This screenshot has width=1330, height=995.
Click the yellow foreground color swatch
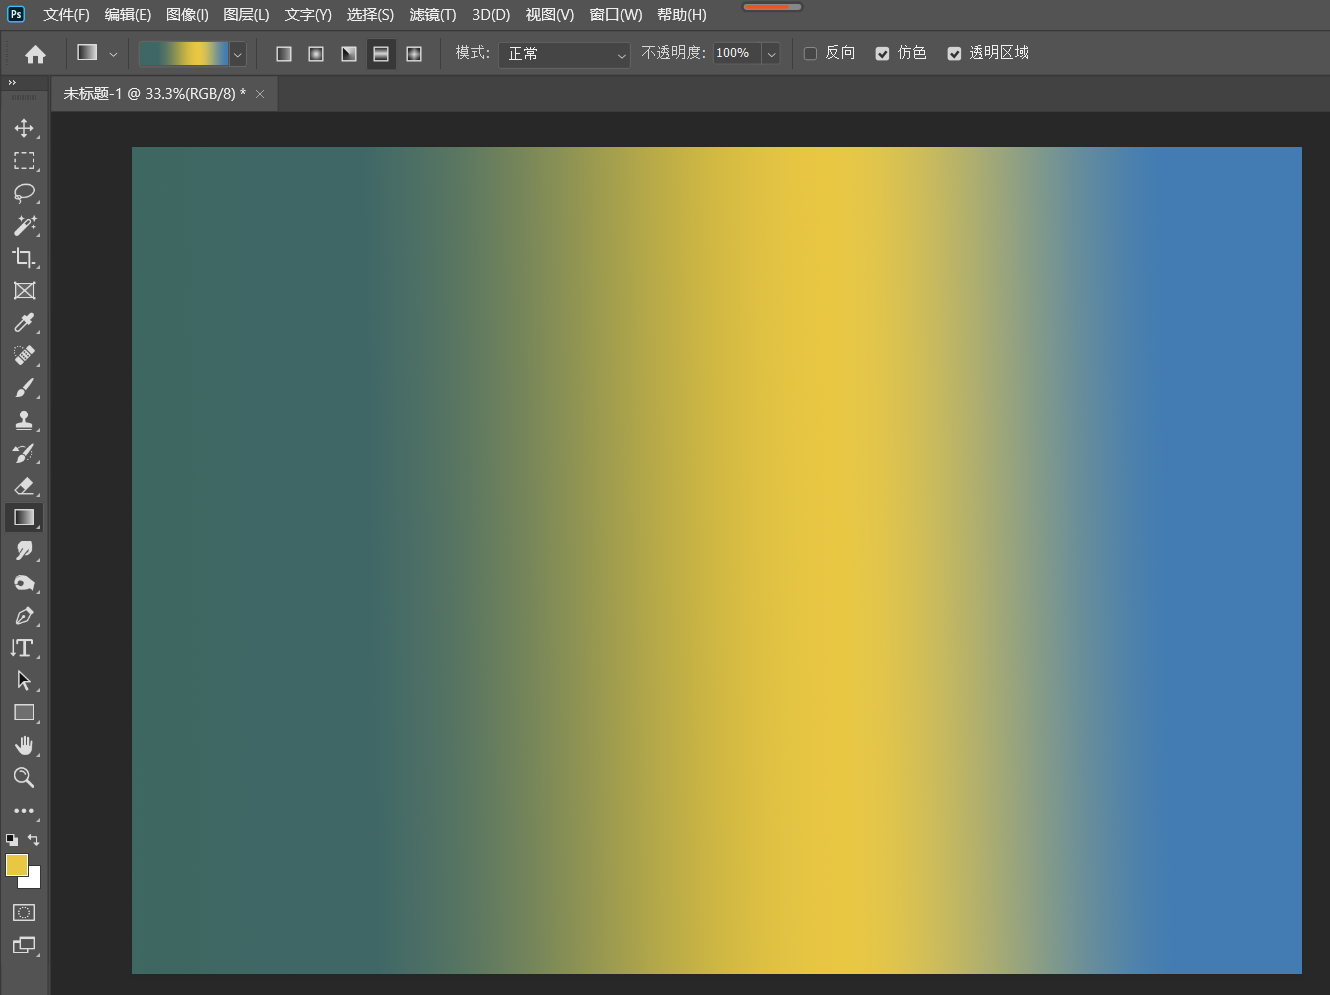[17, 866]
